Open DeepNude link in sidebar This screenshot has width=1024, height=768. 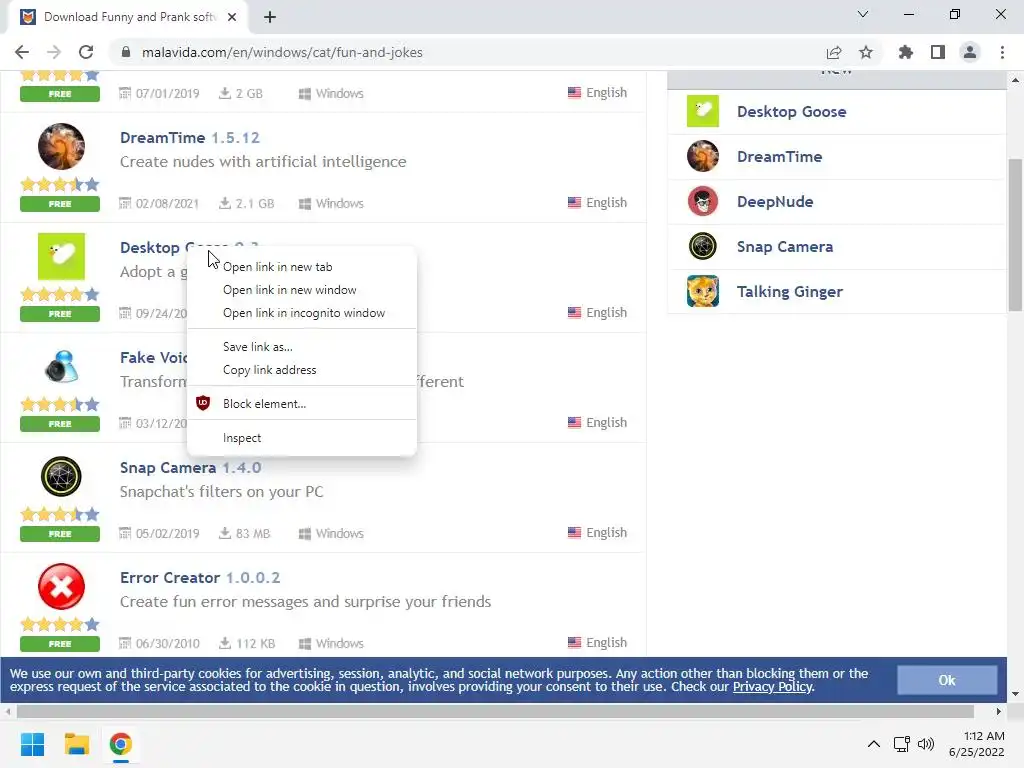[x=775, y=202]
